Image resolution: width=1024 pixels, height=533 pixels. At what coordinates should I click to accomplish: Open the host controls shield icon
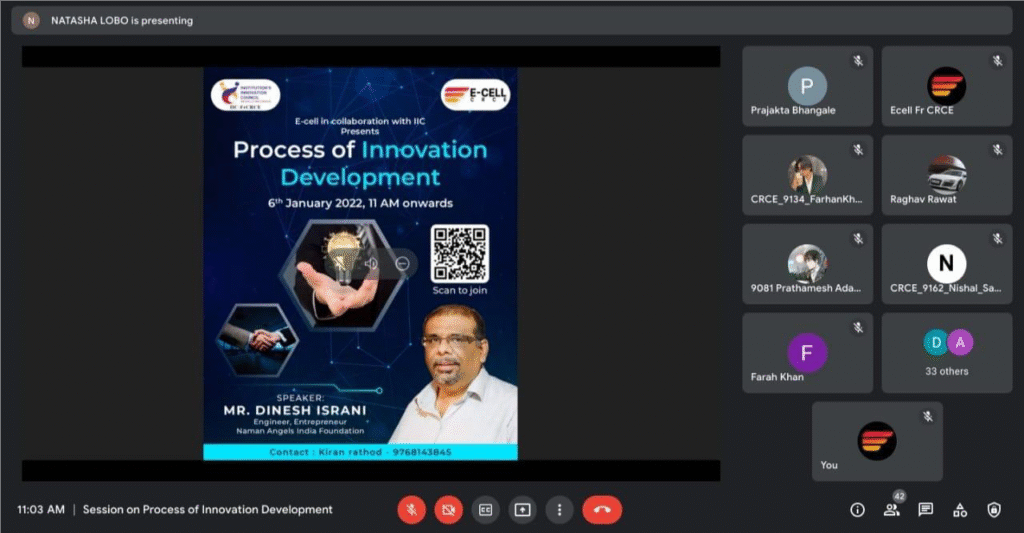coord(993,510)
